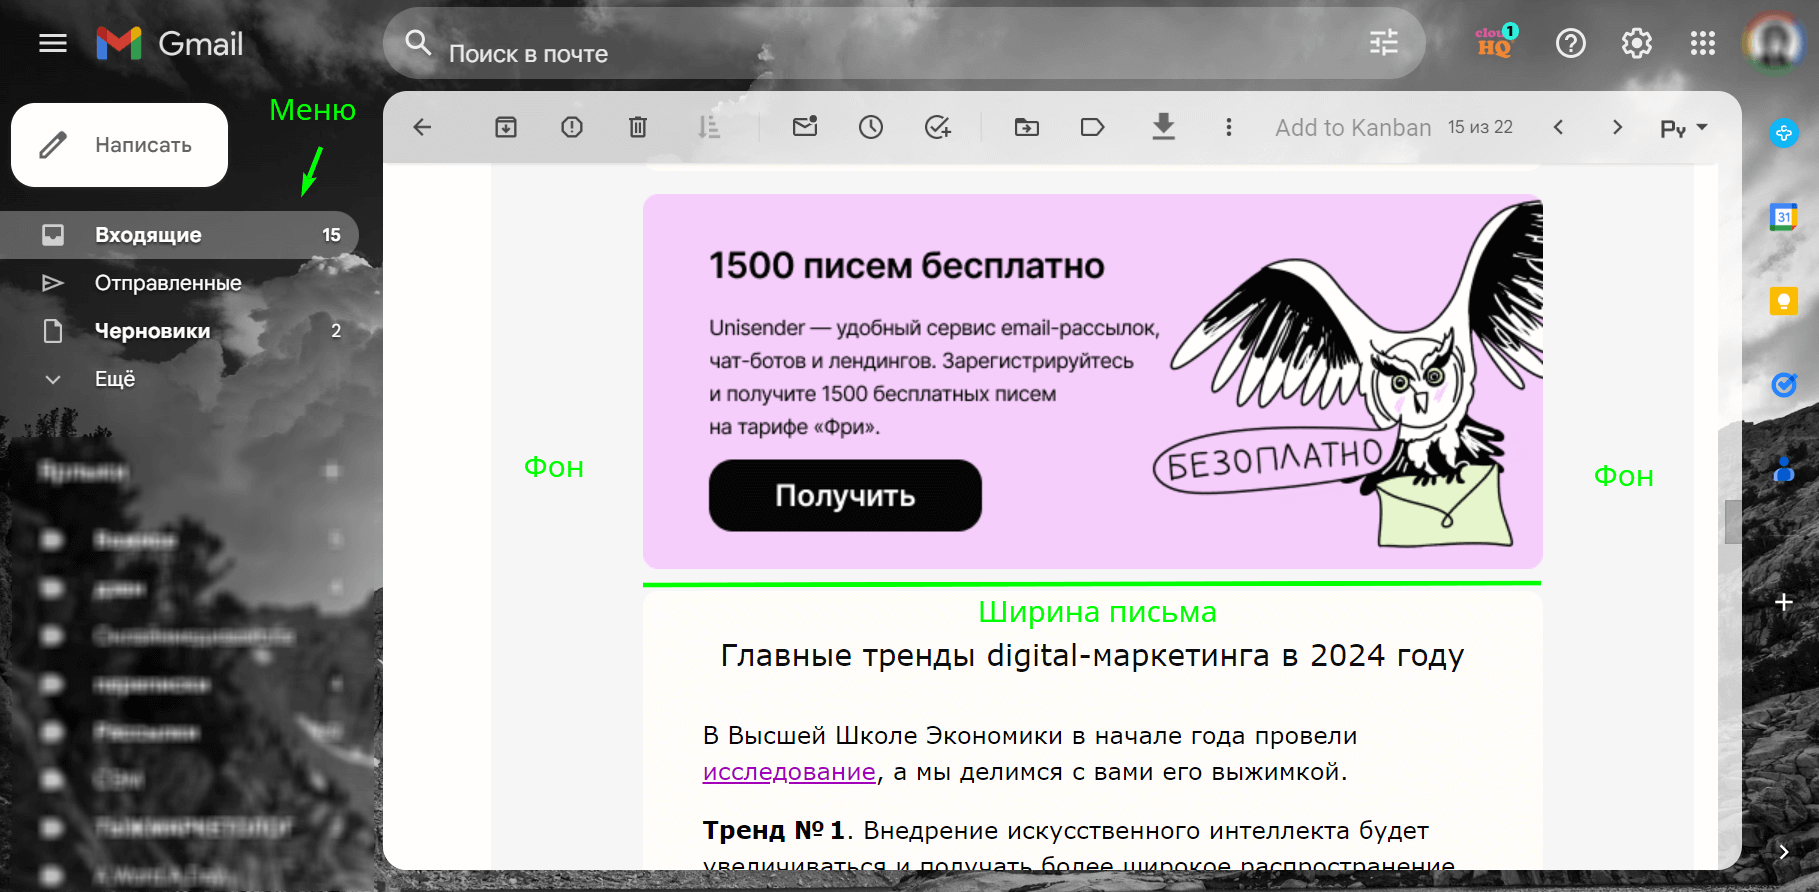The height and width of the screenshot is (892, 1819).
Task: Click the Gmail logo
Action: pyautogui.click(x=170, y=43)
